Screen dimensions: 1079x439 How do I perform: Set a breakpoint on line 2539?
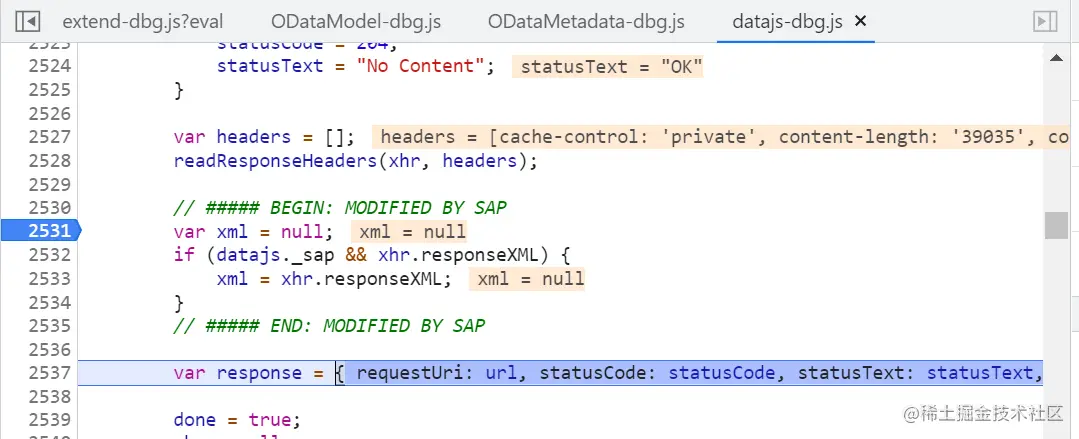50,420
